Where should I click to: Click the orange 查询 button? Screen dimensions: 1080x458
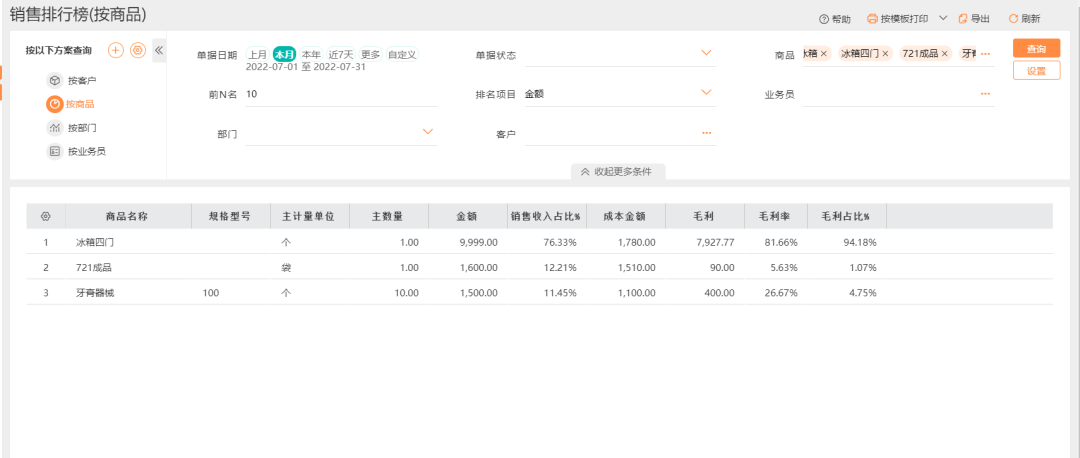1036,49
